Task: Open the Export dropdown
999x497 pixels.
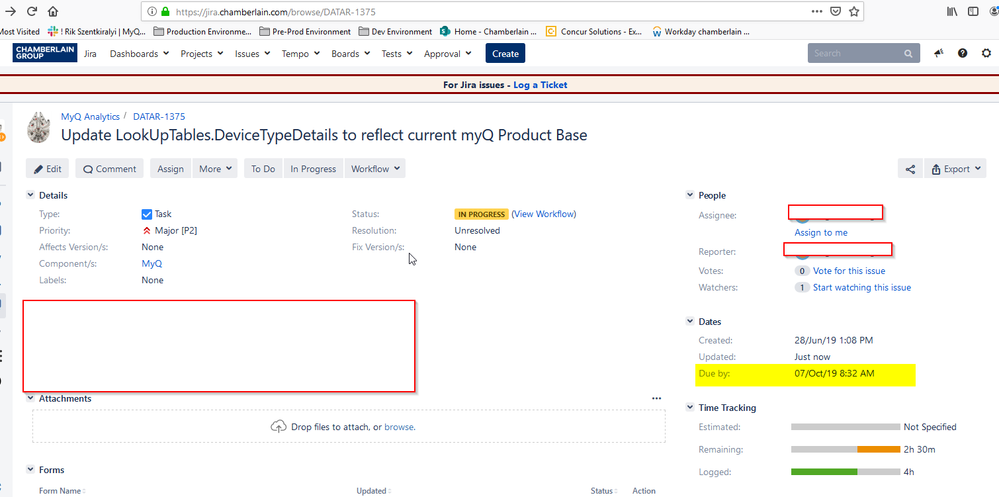Action: (x=955, y=169)
